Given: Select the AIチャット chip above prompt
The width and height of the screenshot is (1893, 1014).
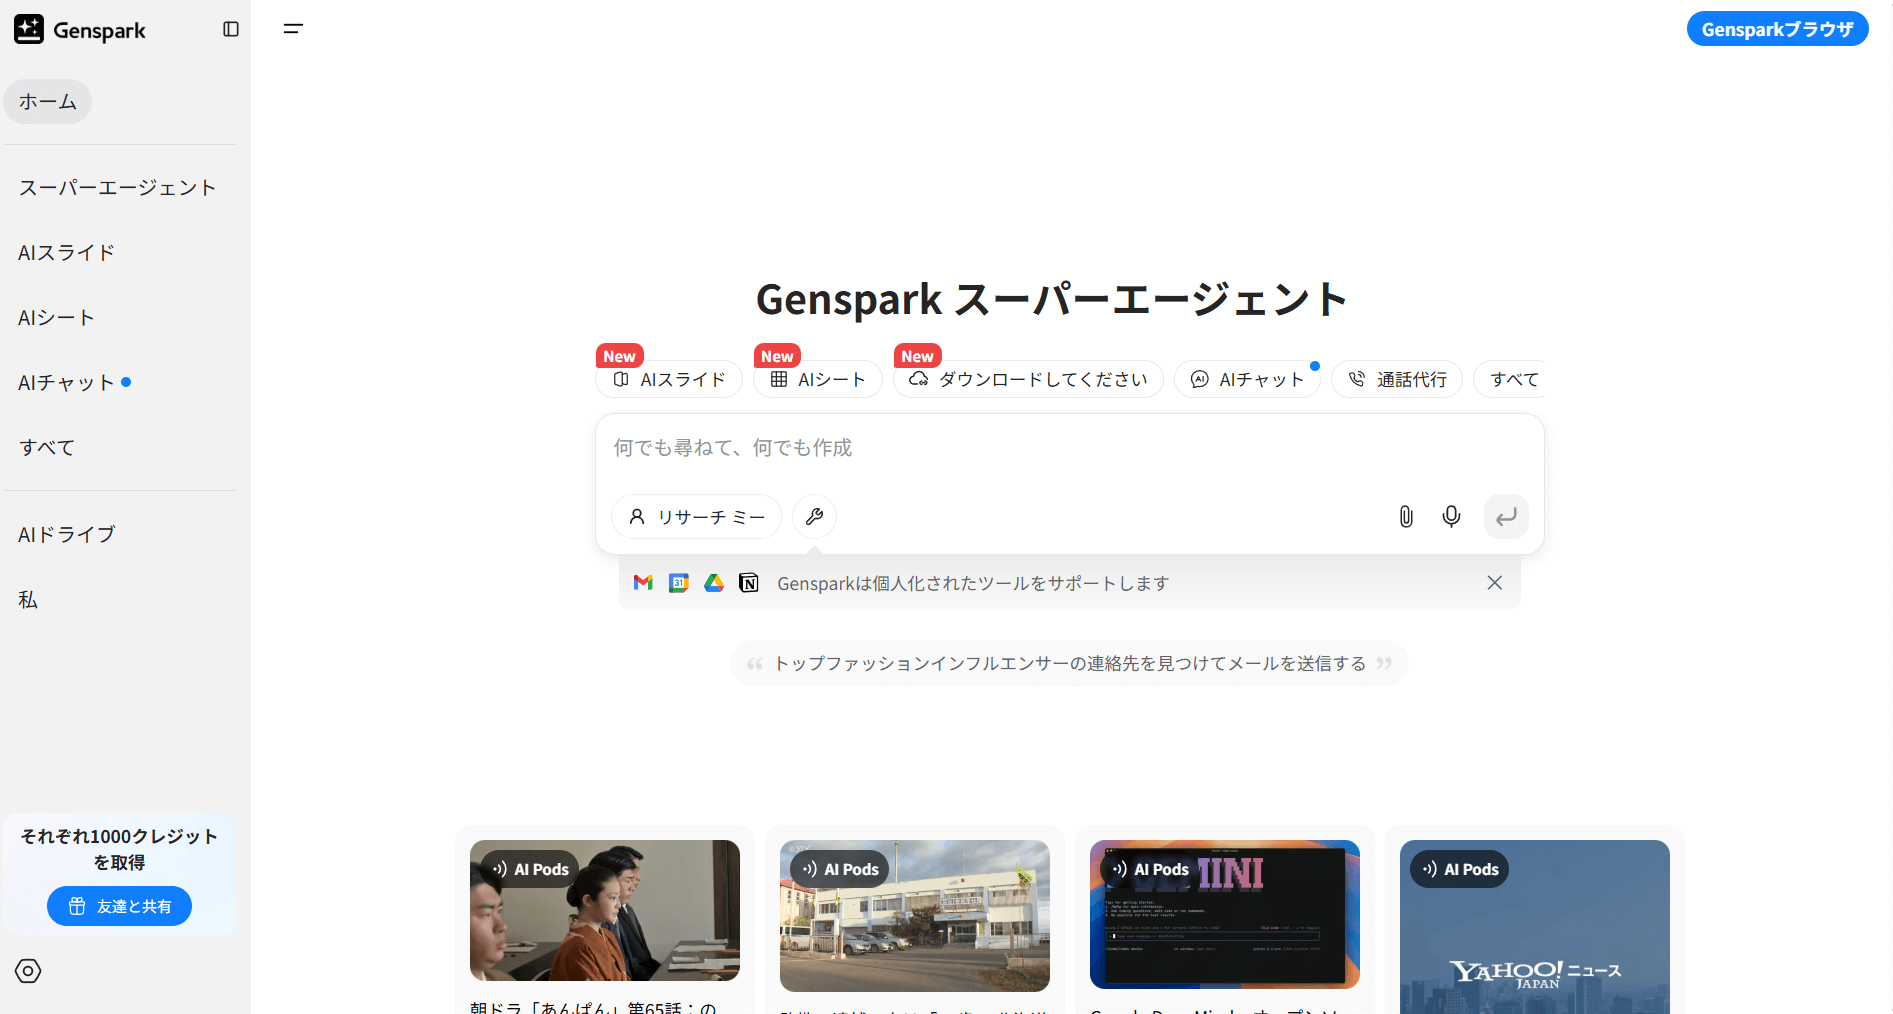Looking at the screenshot, I should click(x=1247, y=379).
